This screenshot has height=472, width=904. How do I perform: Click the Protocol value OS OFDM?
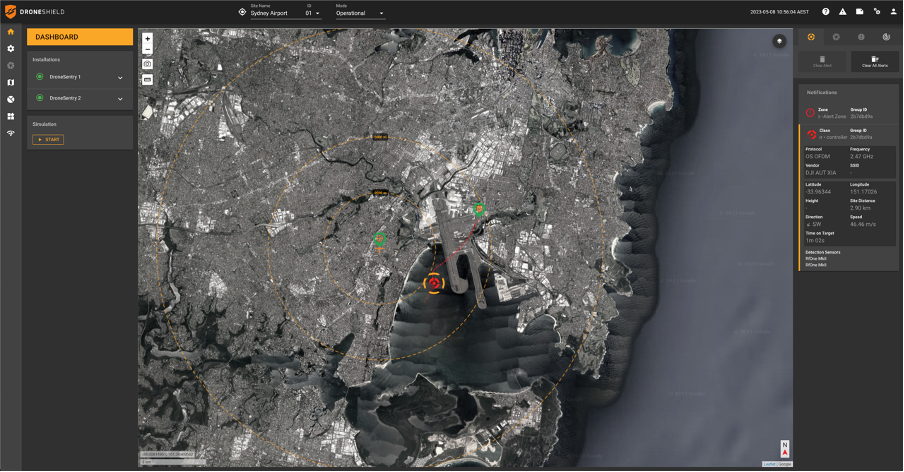tap(817, 156)
